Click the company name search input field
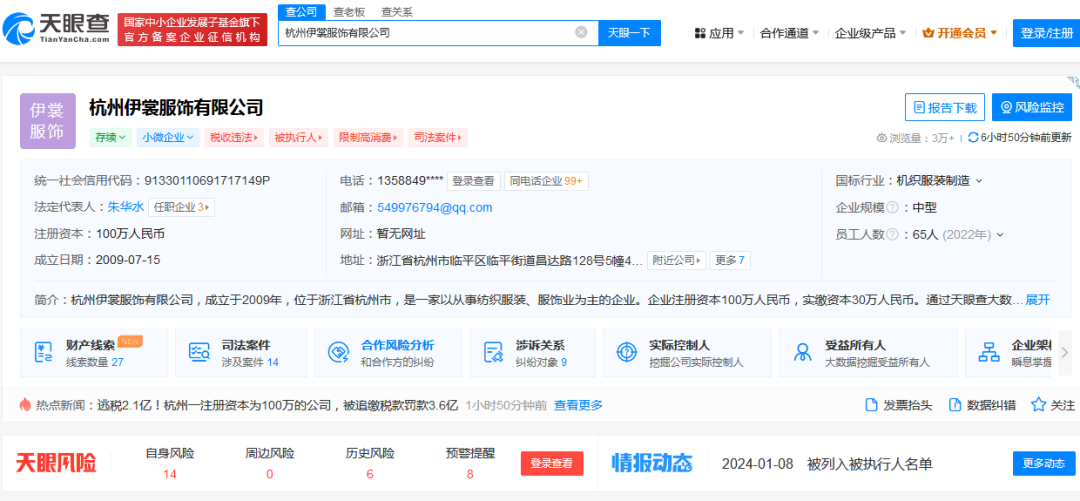Image resolution: width=1080 pixels, height=501 pixels. (425, 32)
